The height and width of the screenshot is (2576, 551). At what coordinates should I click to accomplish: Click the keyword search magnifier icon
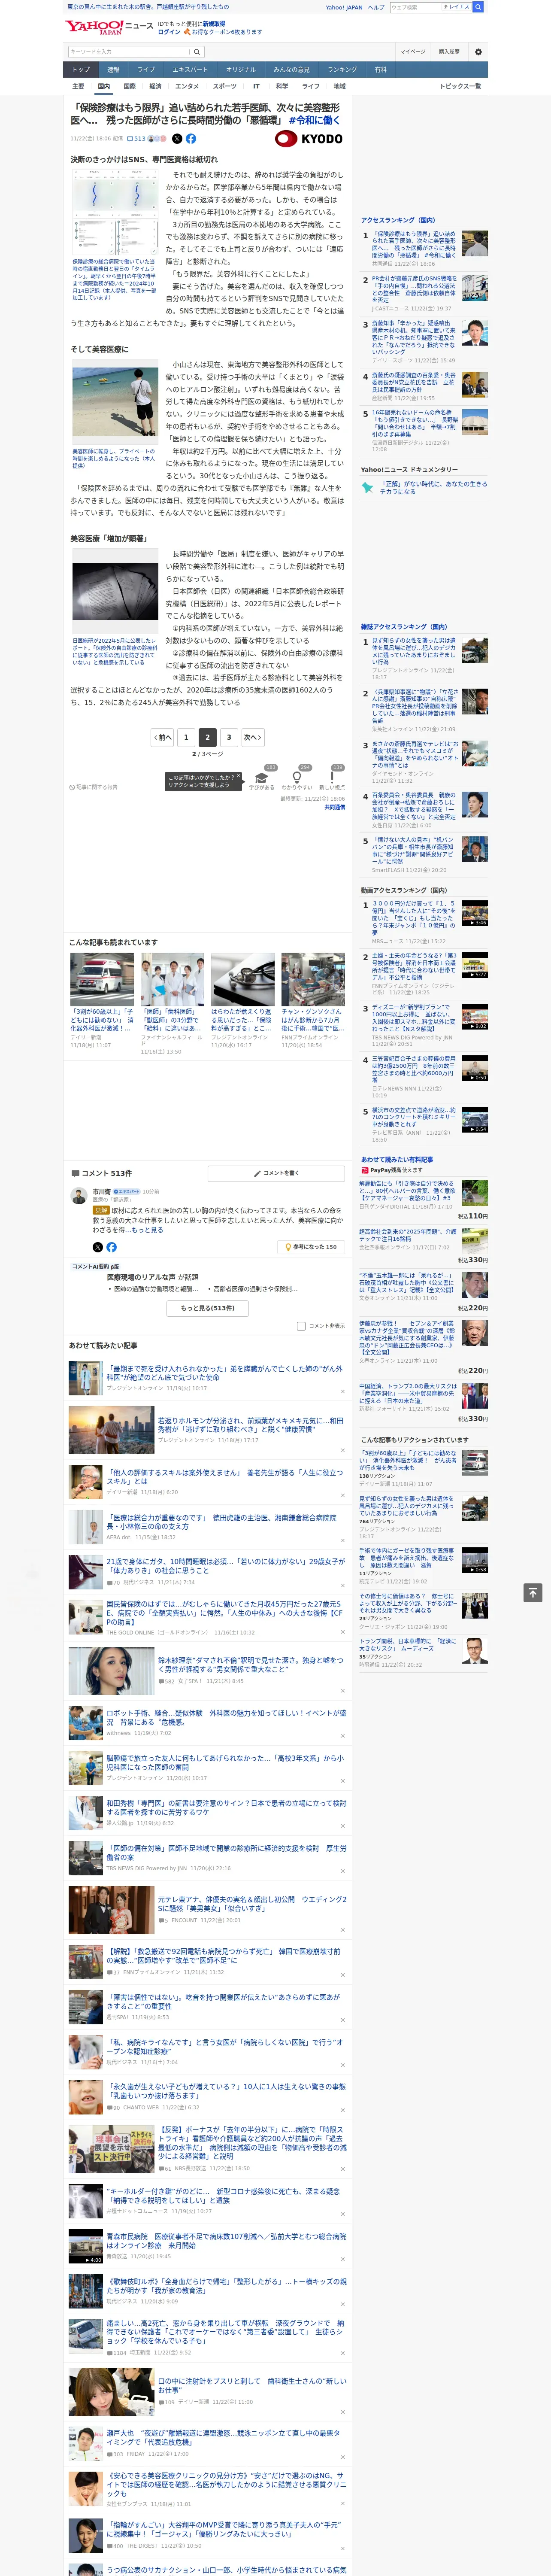click(x=196, y=51)
